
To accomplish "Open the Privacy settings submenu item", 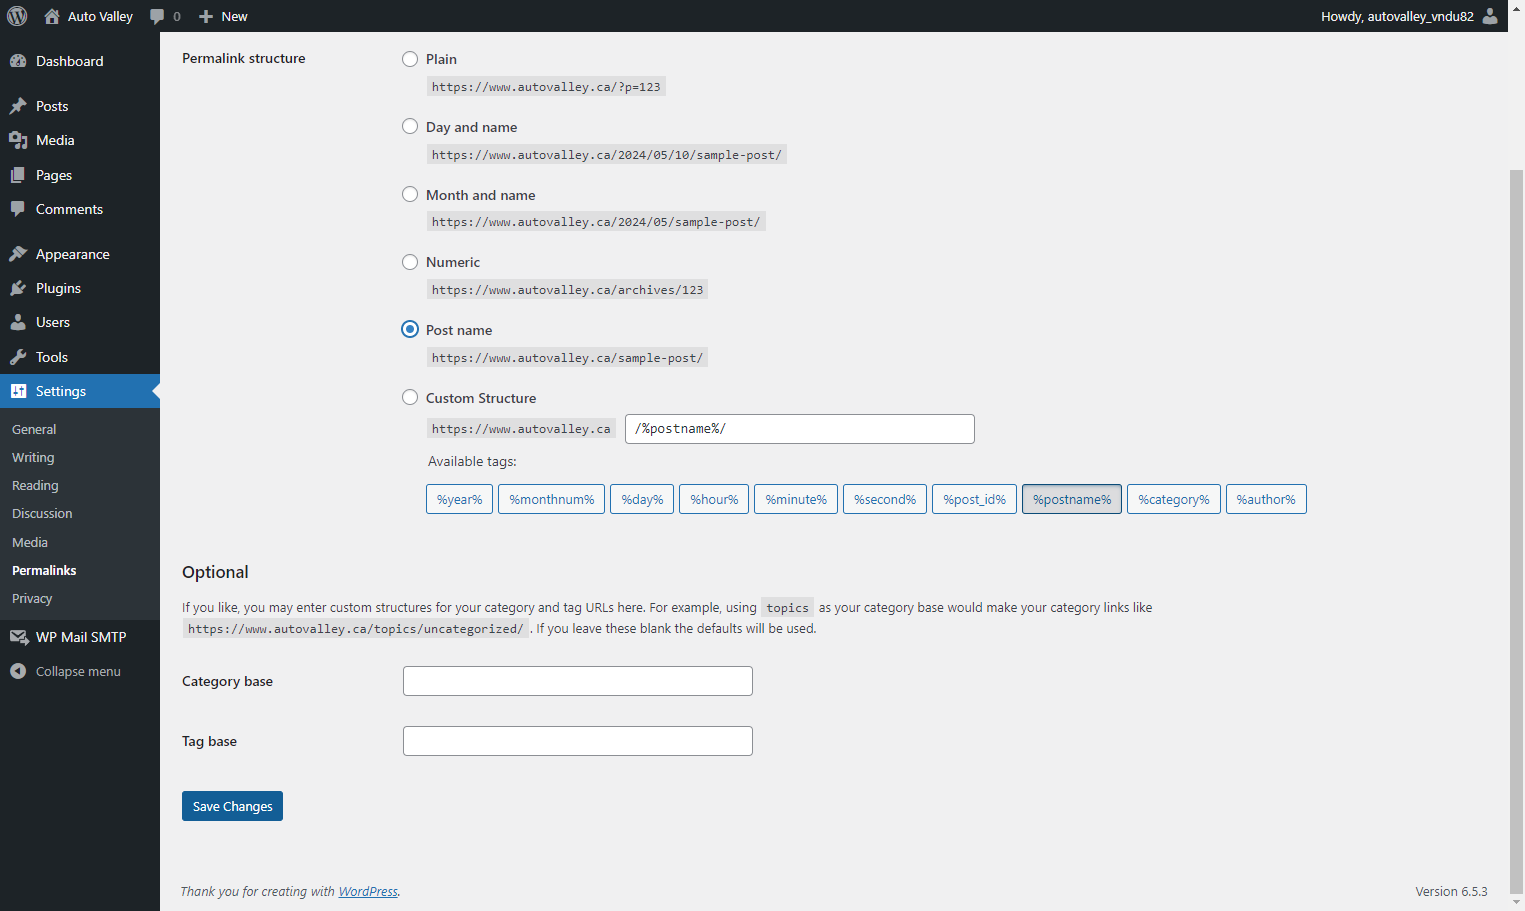I will coord(32,598).
